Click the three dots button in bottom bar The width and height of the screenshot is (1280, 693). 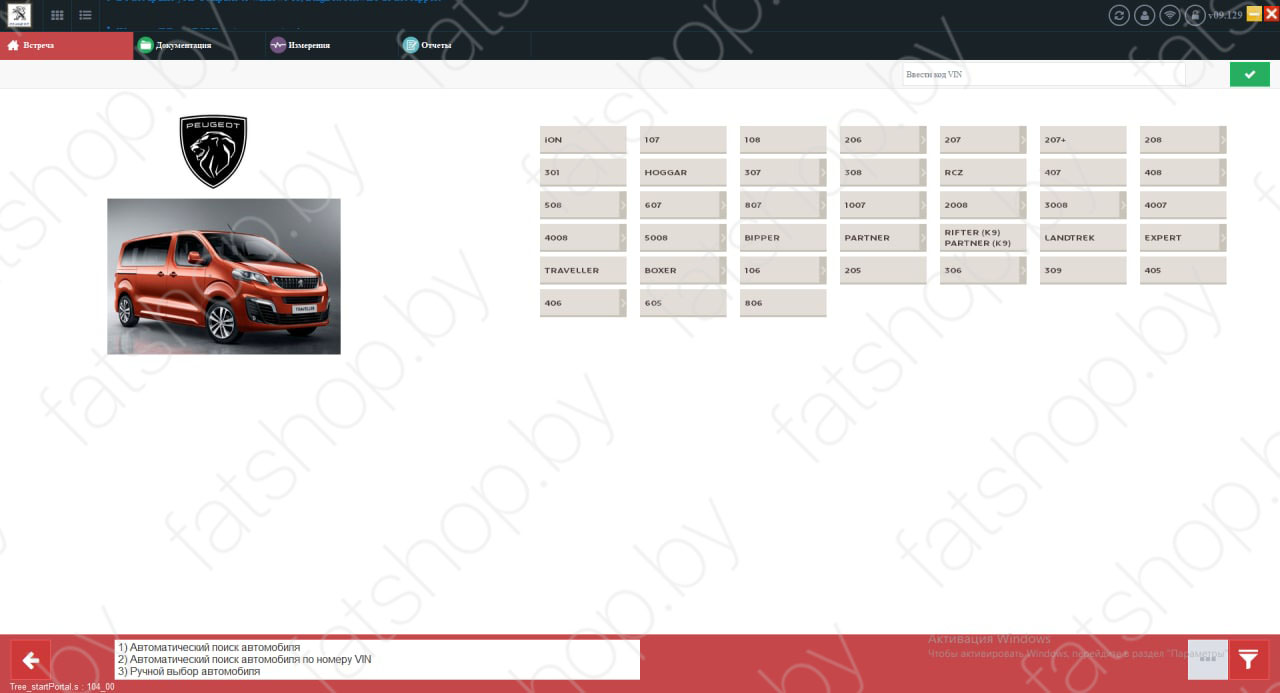[x=1207, y=660]
